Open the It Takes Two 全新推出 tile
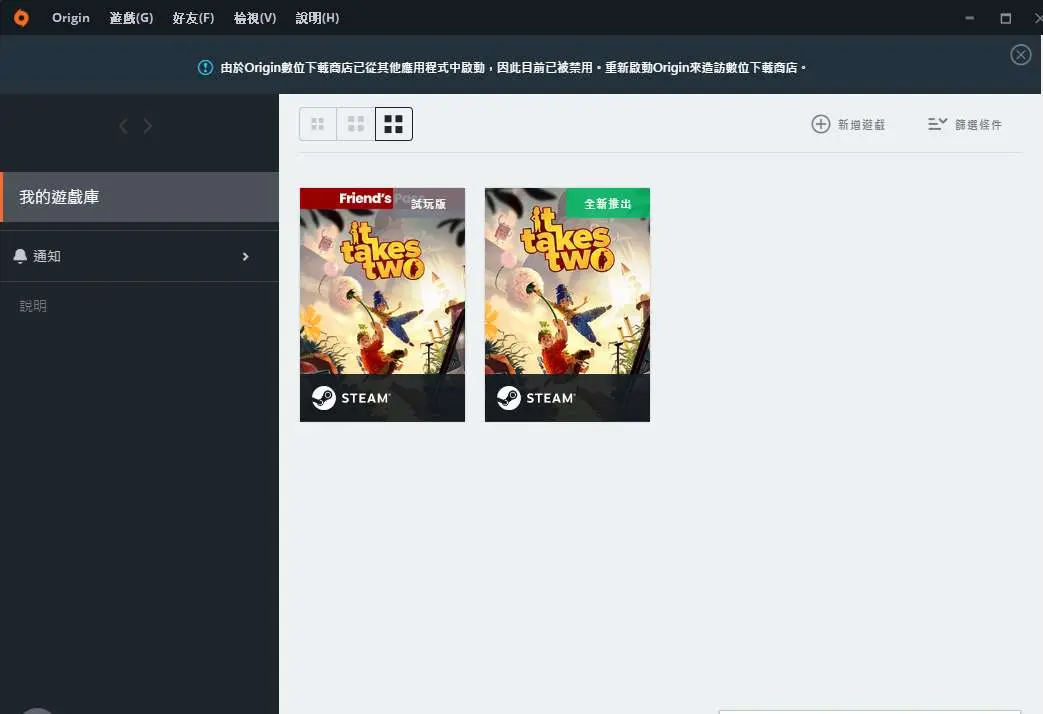 point(567,305)
